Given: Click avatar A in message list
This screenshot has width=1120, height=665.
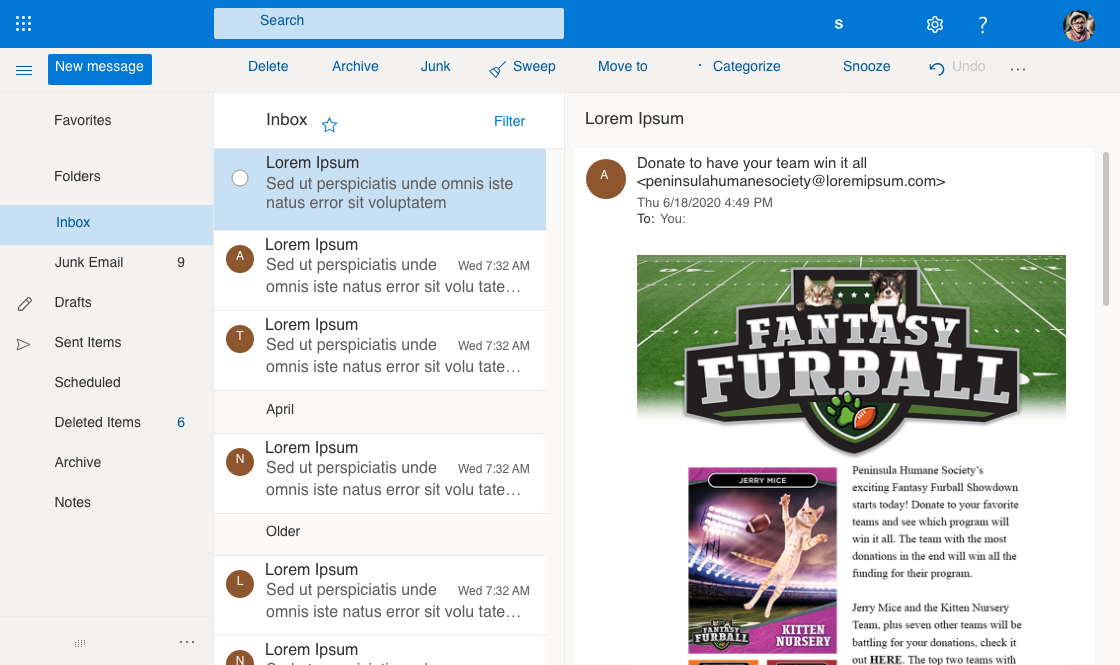Looking at the screenshot, I should pyautogui.click(x=240, y=259).
